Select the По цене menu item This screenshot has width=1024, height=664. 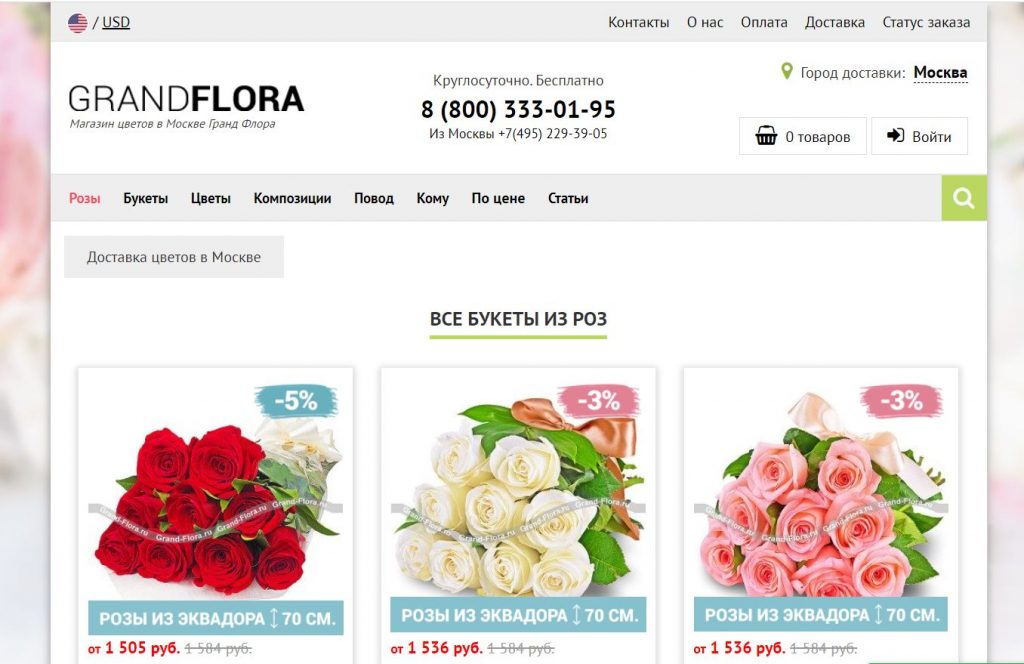coord(498,198)
